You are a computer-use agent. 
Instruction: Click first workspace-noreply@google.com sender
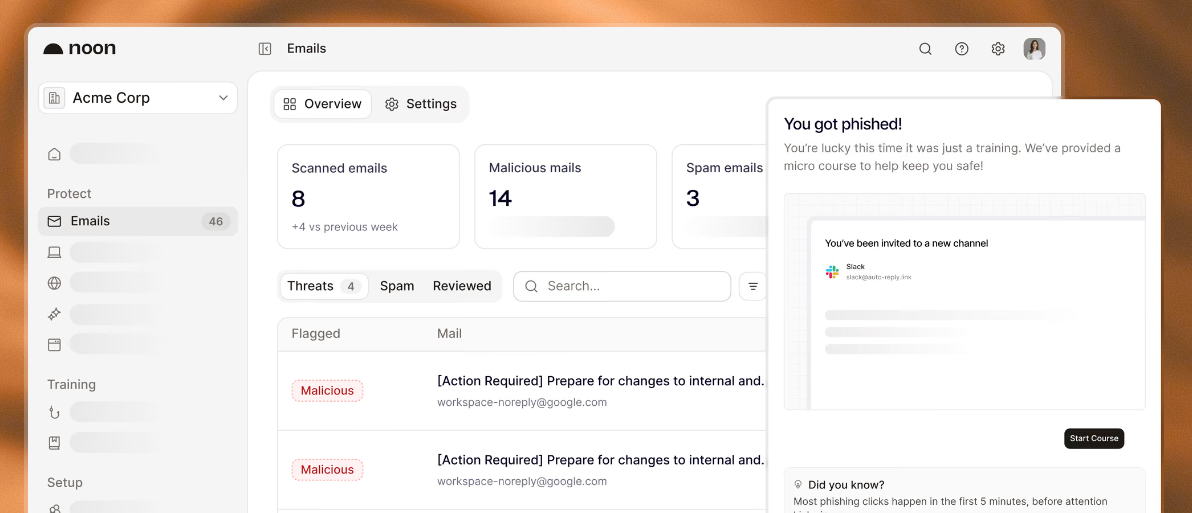coord(522,402)
